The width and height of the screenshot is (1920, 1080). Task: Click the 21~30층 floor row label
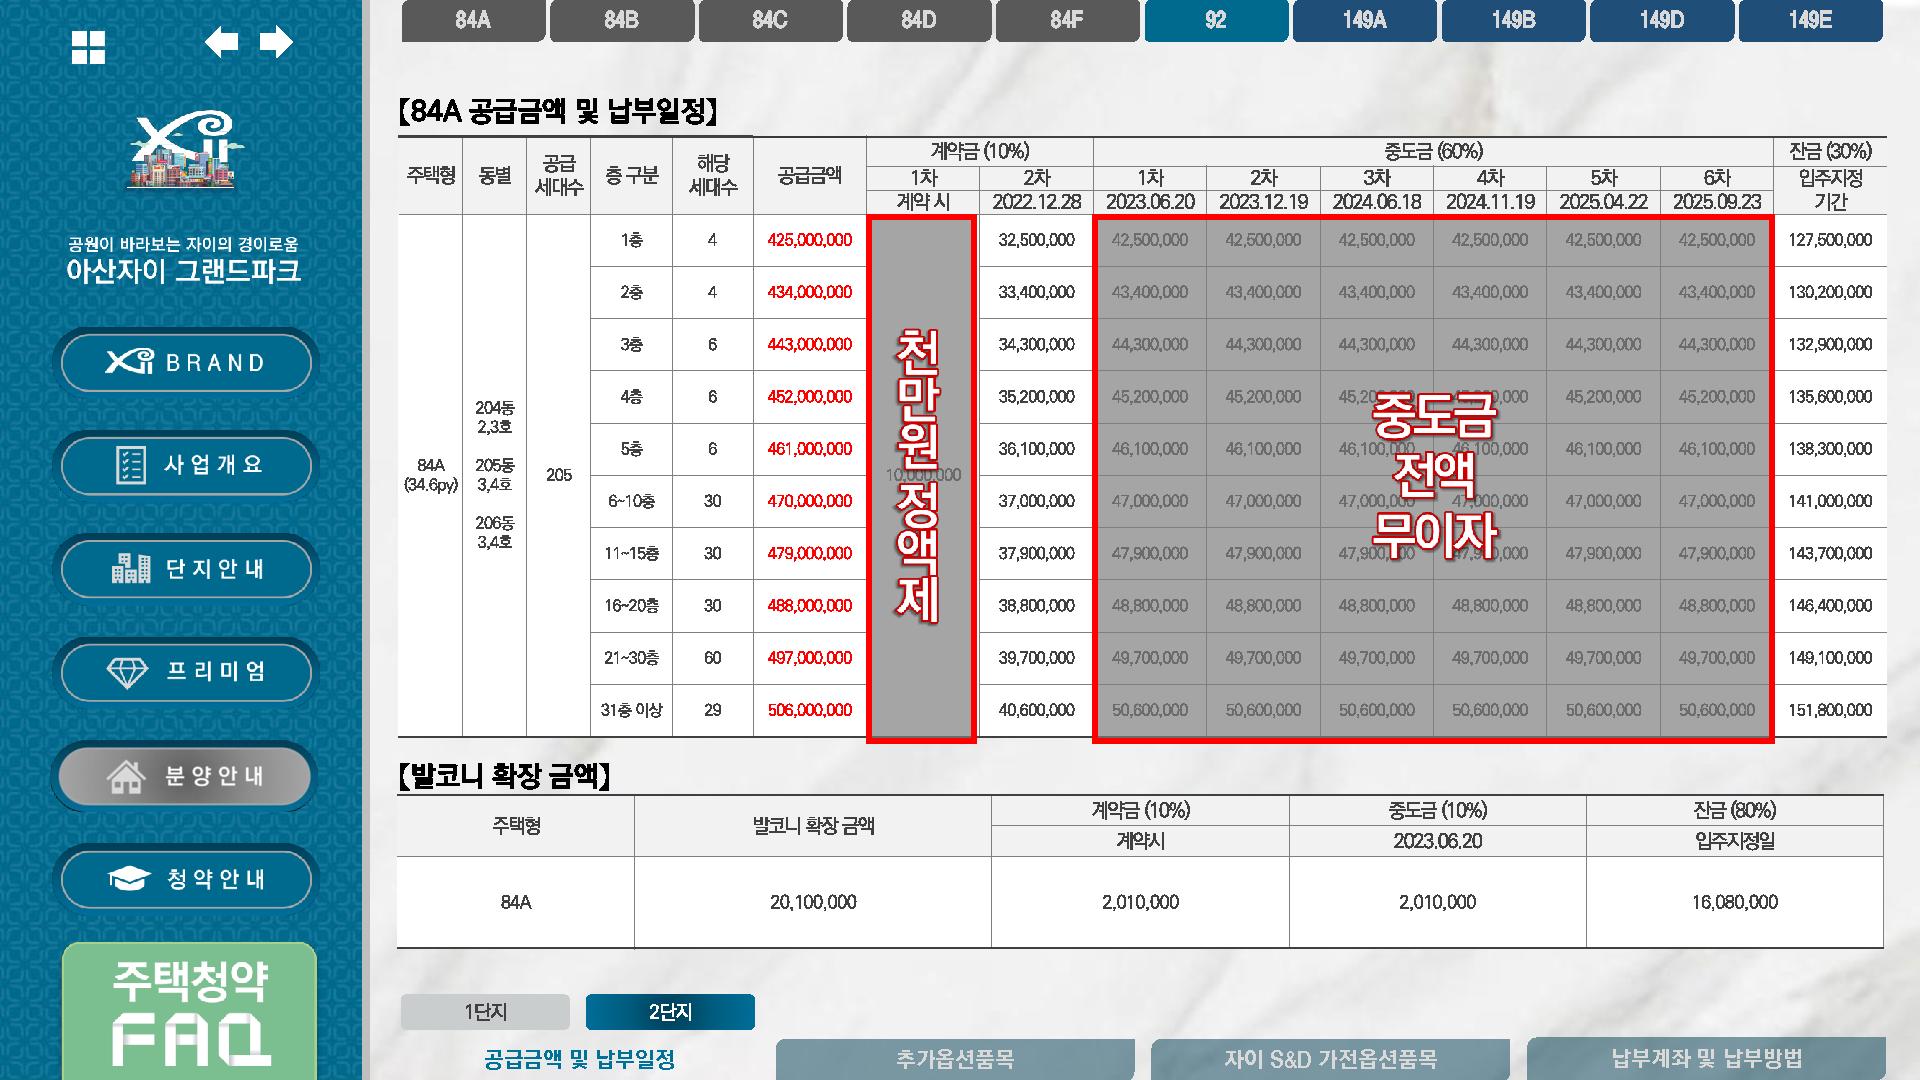[631, 658]
